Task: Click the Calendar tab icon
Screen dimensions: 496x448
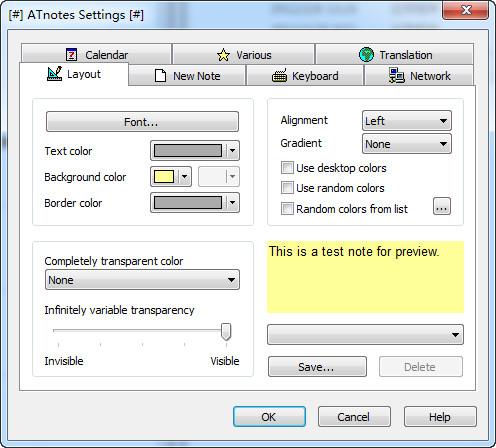Action: click(x=71, y=55)
